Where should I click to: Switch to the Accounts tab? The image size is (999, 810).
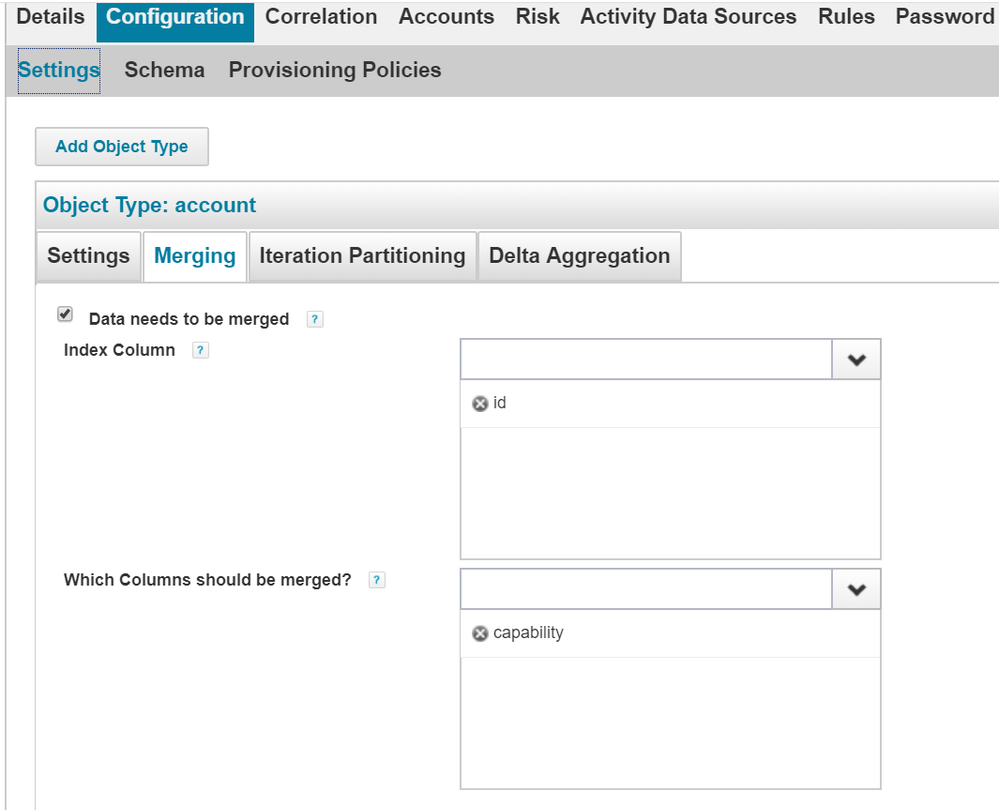[446, 17]
